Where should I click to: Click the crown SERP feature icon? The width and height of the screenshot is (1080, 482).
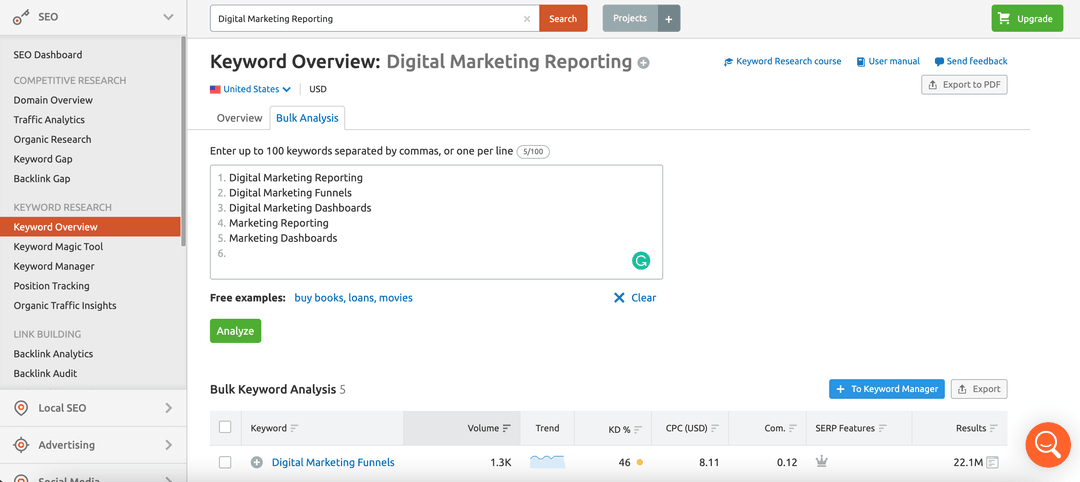point(821,462)
